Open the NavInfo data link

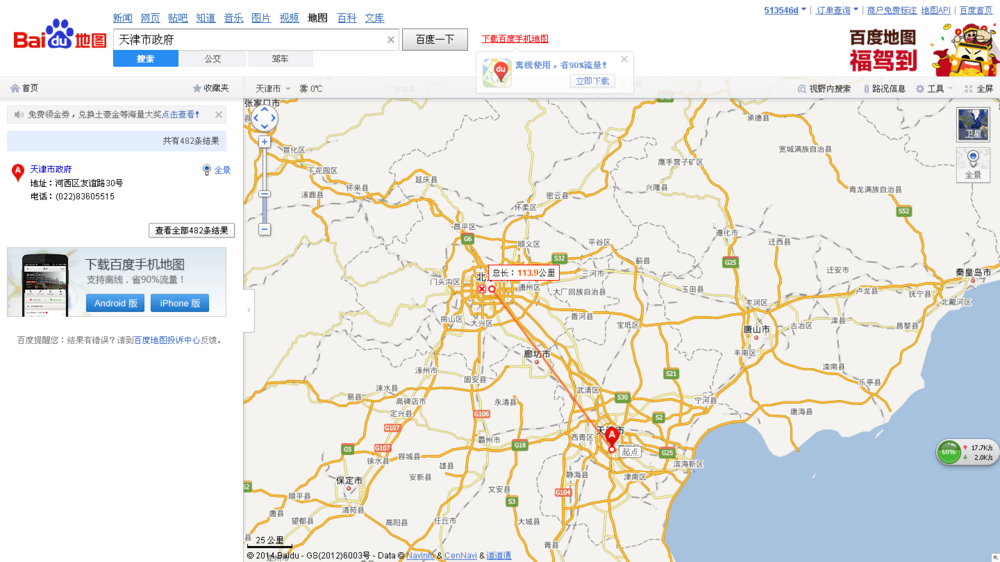(420, 556)
